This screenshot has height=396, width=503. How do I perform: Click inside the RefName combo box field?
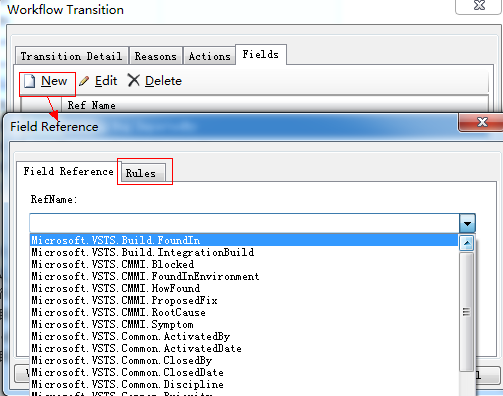[x=244, y=223]
